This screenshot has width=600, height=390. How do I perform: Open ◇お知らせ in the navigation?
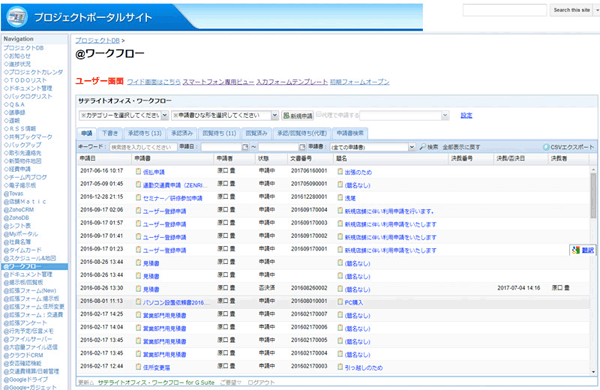tap(17, 56)
